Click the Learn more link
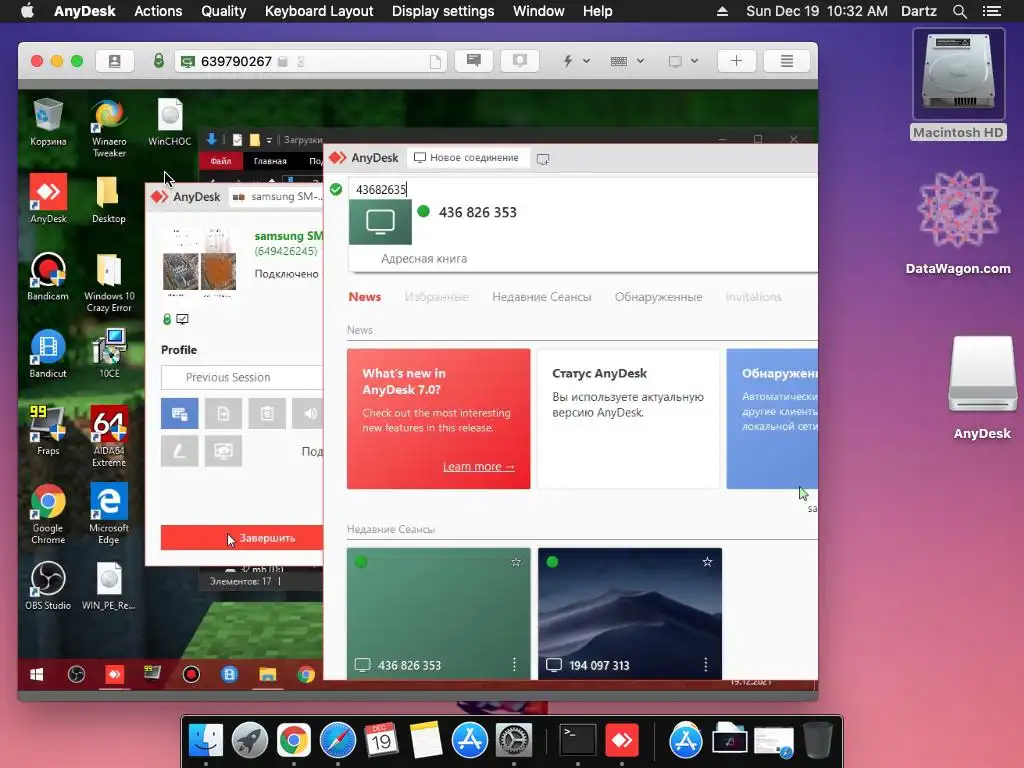The height and width of the screenshot is (768, 1024). pos(479,466)
